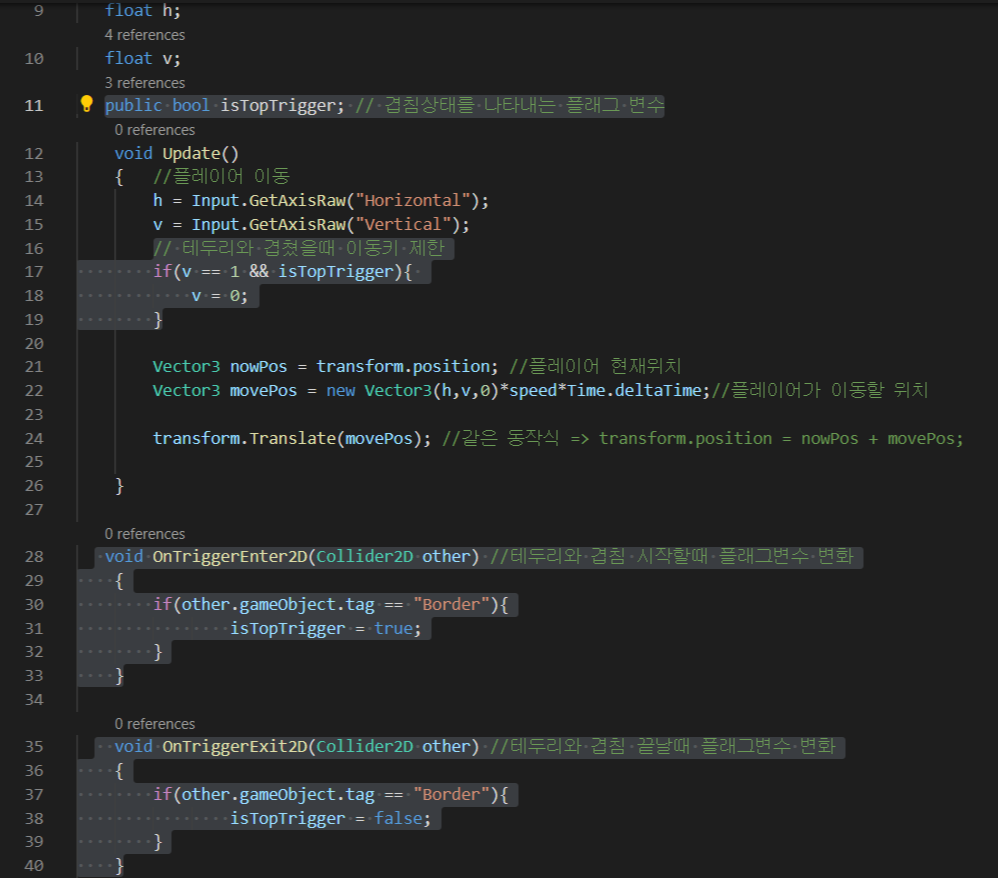
Task: Click line number 35 in the gutter
Action: pyautogui.click(x=34, y=747)
